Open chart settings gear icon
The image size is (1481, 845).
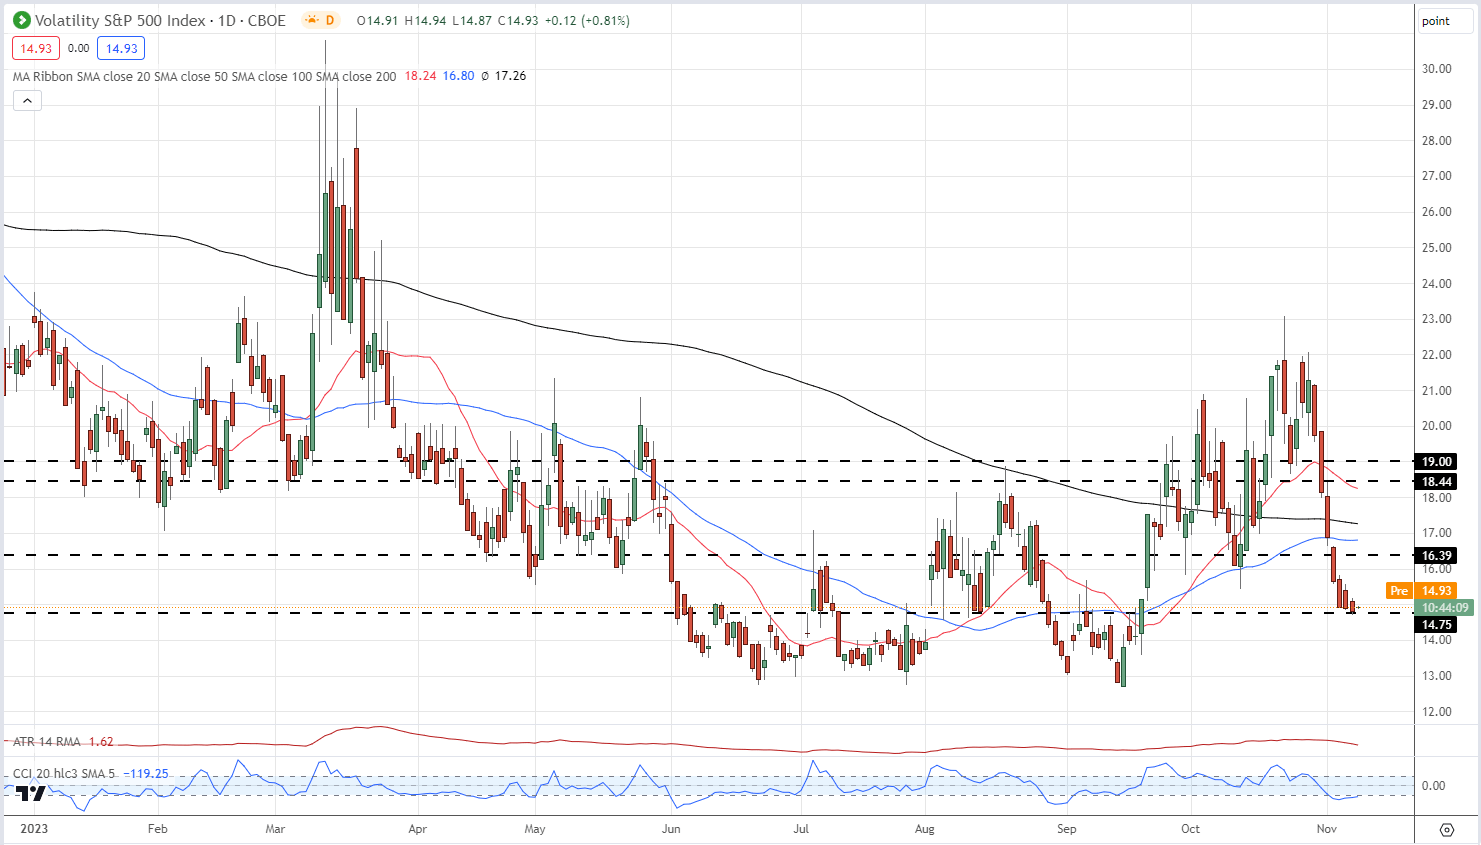click(x=1447, y=830)
